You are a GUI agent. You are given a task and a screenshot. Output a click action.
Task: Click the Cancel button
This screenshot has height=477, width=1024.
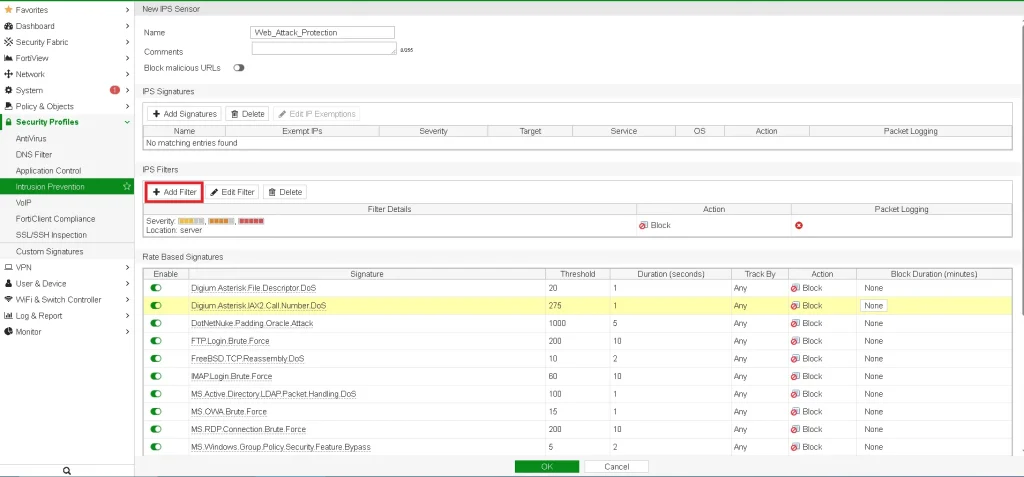pos(616,467)
